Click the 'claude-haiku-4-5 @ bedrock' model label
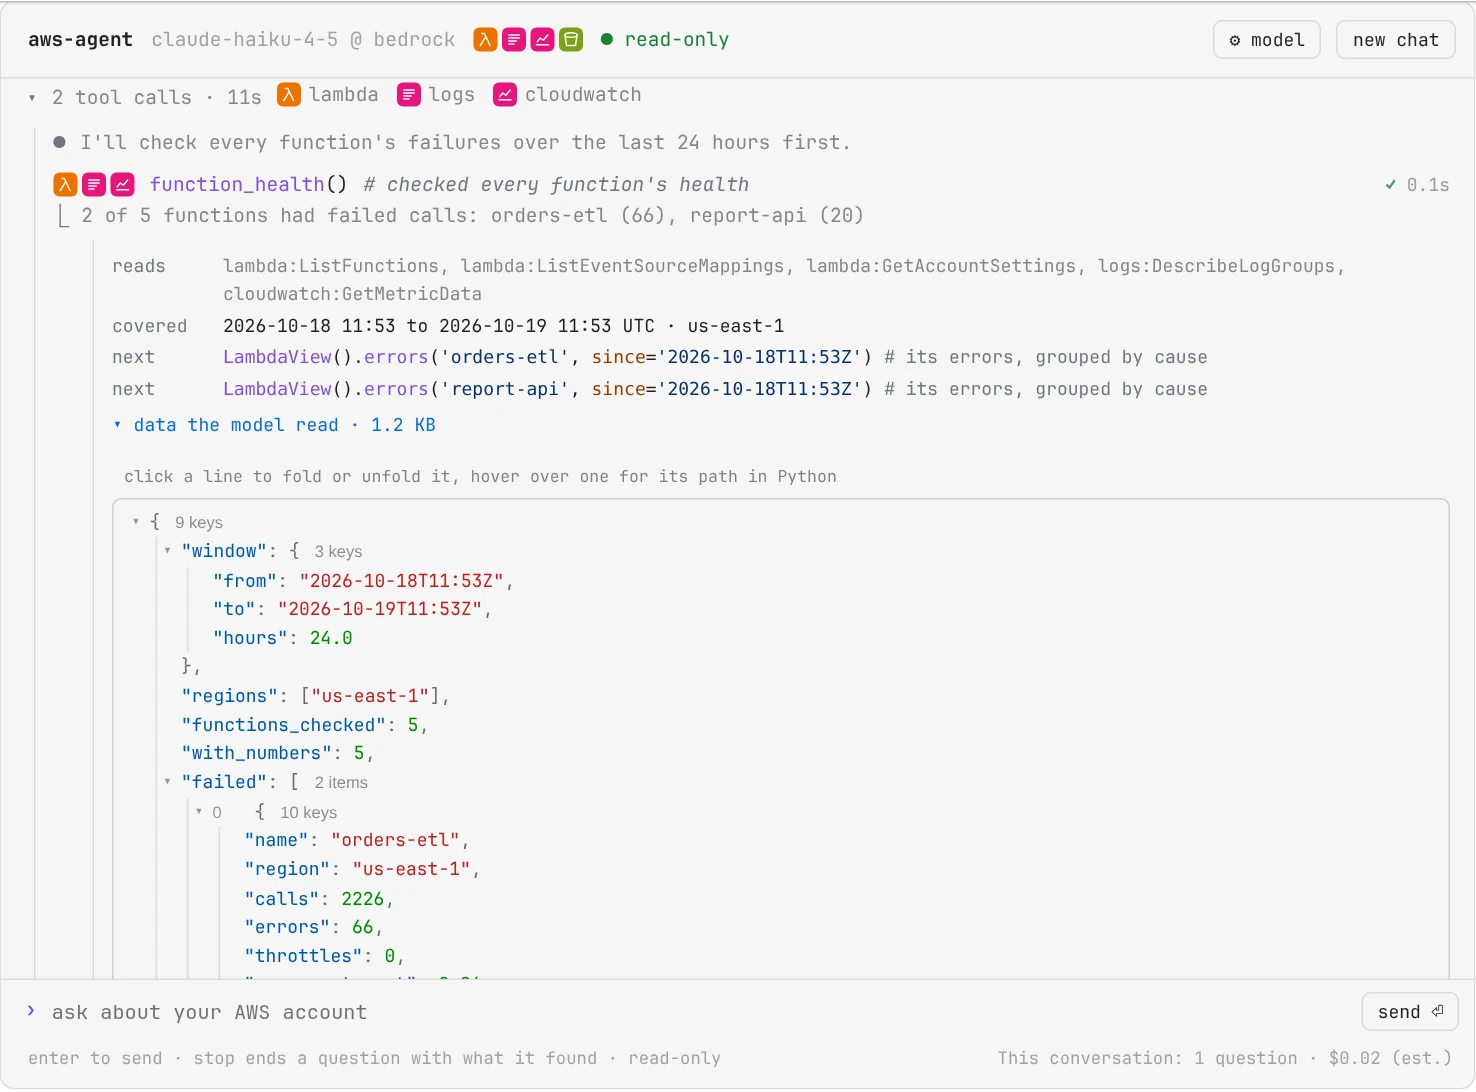The width and height of the screenshot is (1476, 1092). click(x=303, y=40)
